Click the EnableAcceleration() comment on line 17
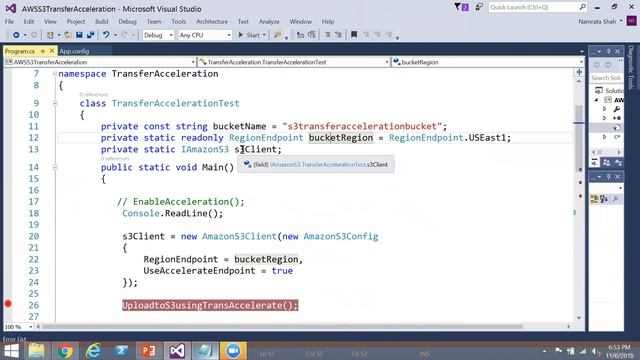Image resolution: width=640 pixels, height=360 pixels. coord(181,202)
